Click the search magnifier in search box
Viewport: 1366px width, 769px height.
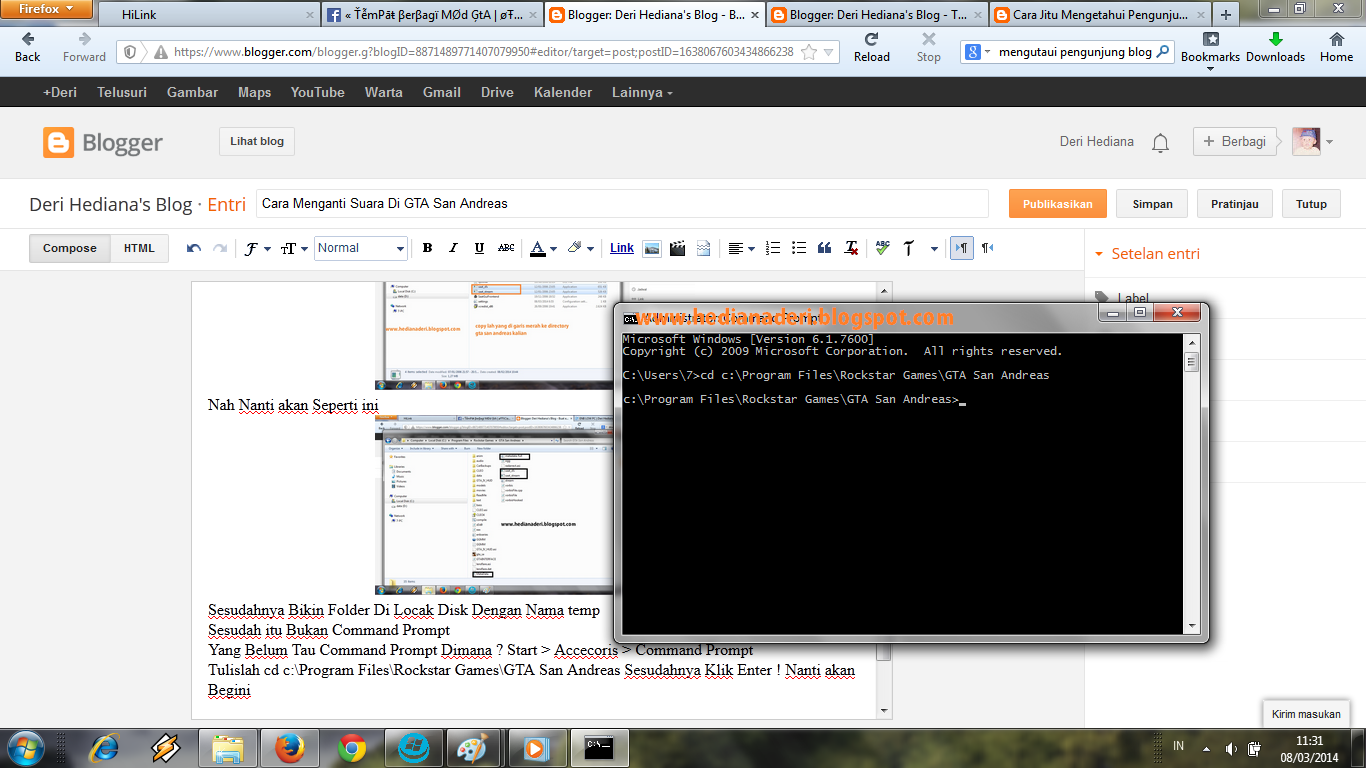pos(1163,52)
